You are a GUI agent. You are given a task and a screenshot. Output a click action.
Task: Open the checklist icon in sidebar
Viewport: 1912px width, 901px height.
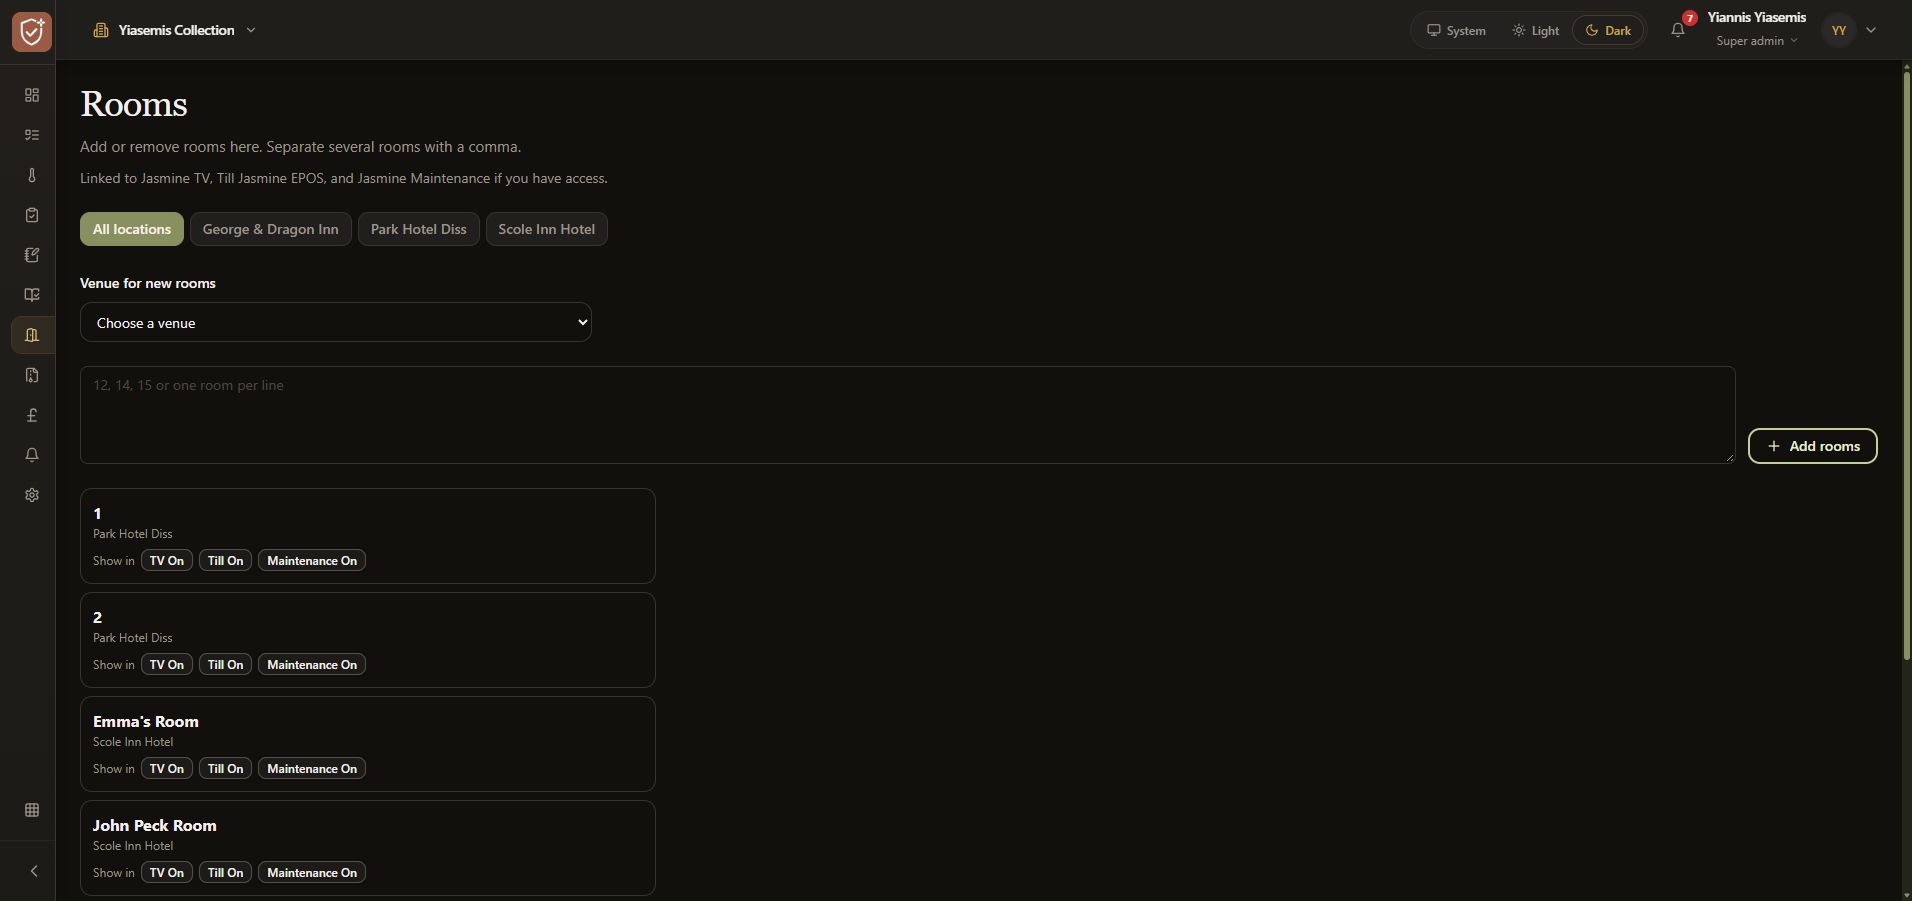coord(32,135)
